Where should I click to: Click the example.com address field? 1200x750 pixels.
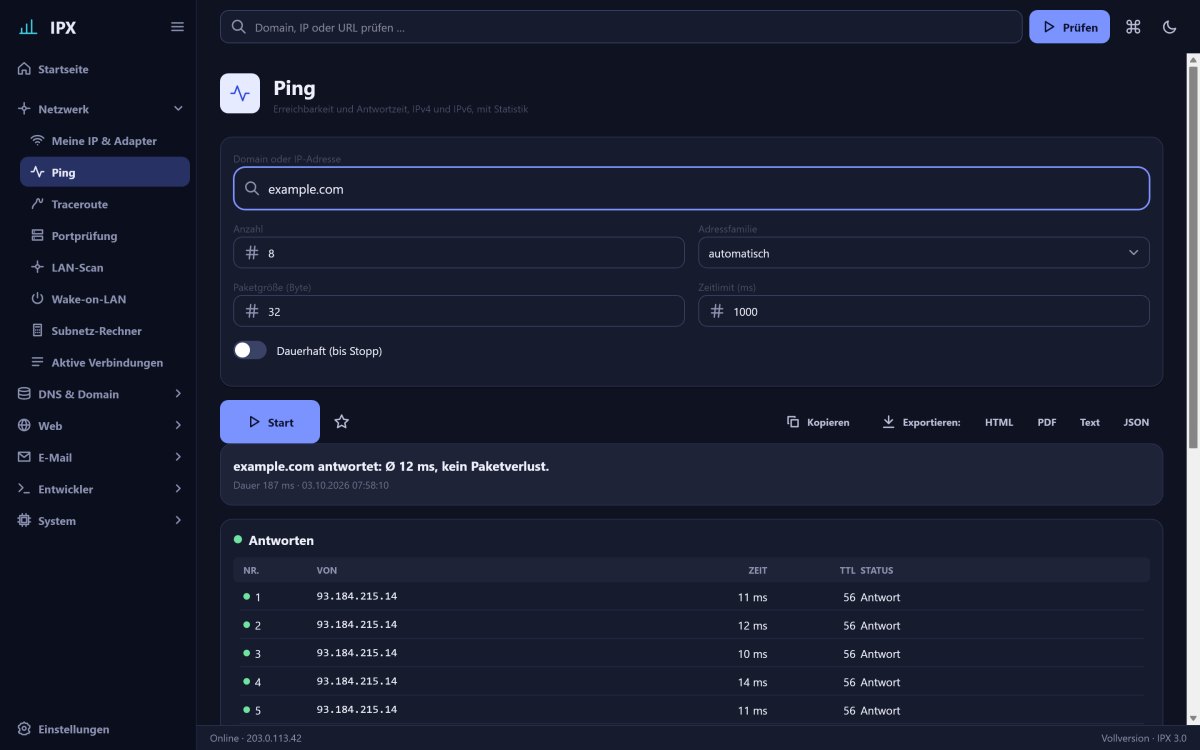tap(691, 188)
